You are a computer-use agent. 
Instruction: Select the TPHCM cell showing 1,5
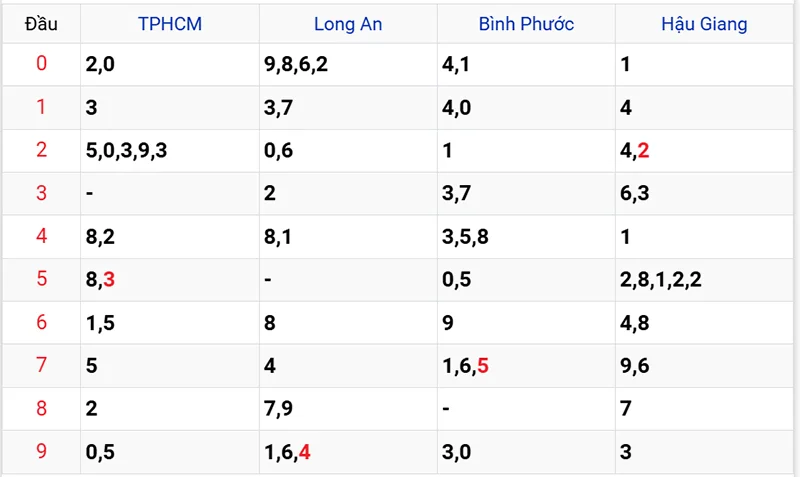click(x=101, y=322)
